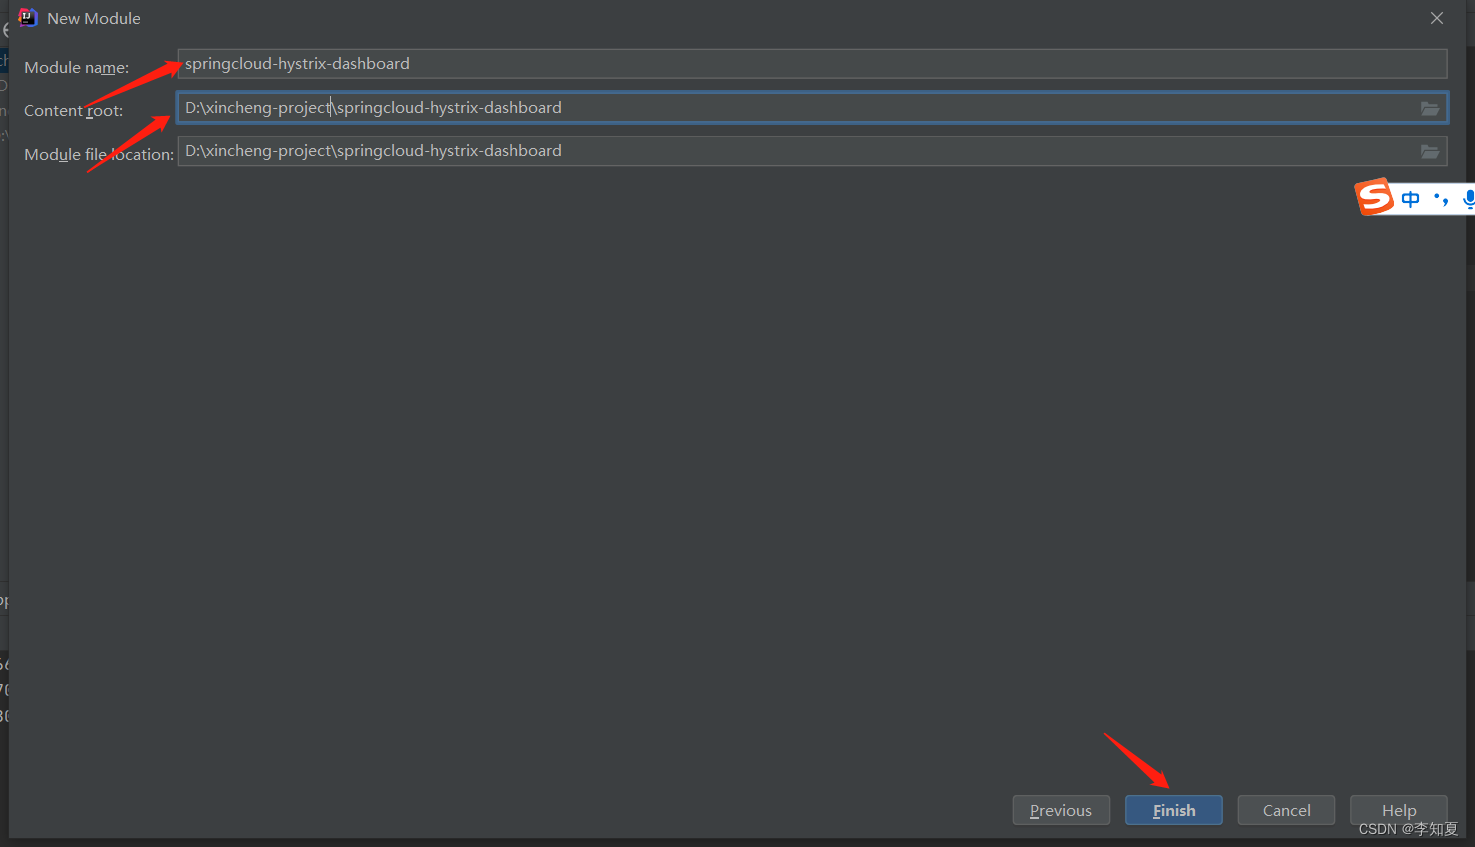This screenshot has width=1475, height=847.
Task: Click the Module name input field
Action: [812, 64]
